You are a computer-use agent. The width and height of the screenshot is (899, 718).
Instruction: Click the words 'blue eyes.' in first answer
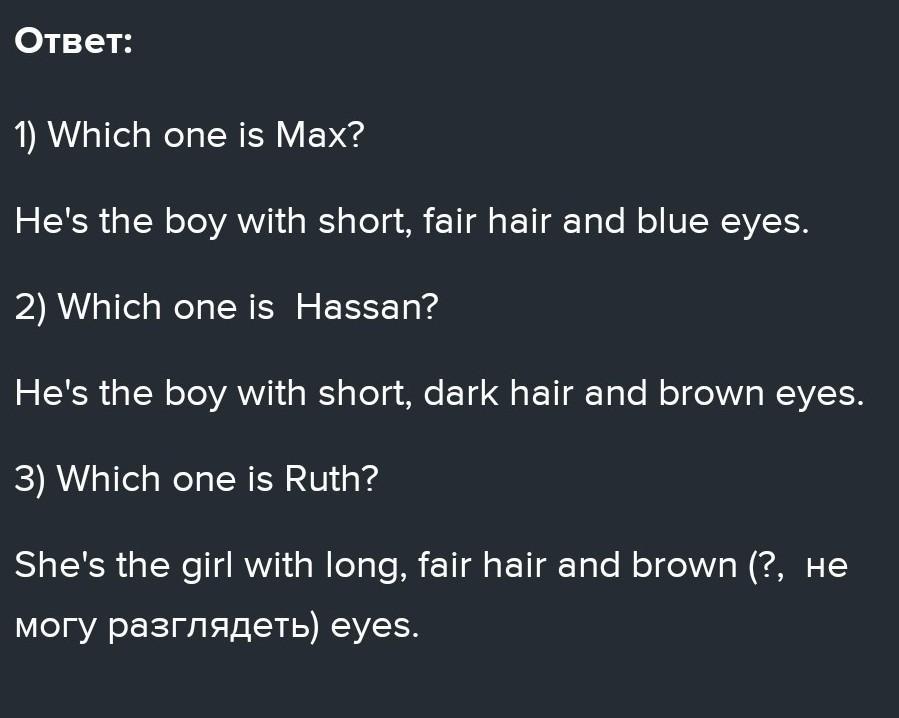[x=722, y=222]
